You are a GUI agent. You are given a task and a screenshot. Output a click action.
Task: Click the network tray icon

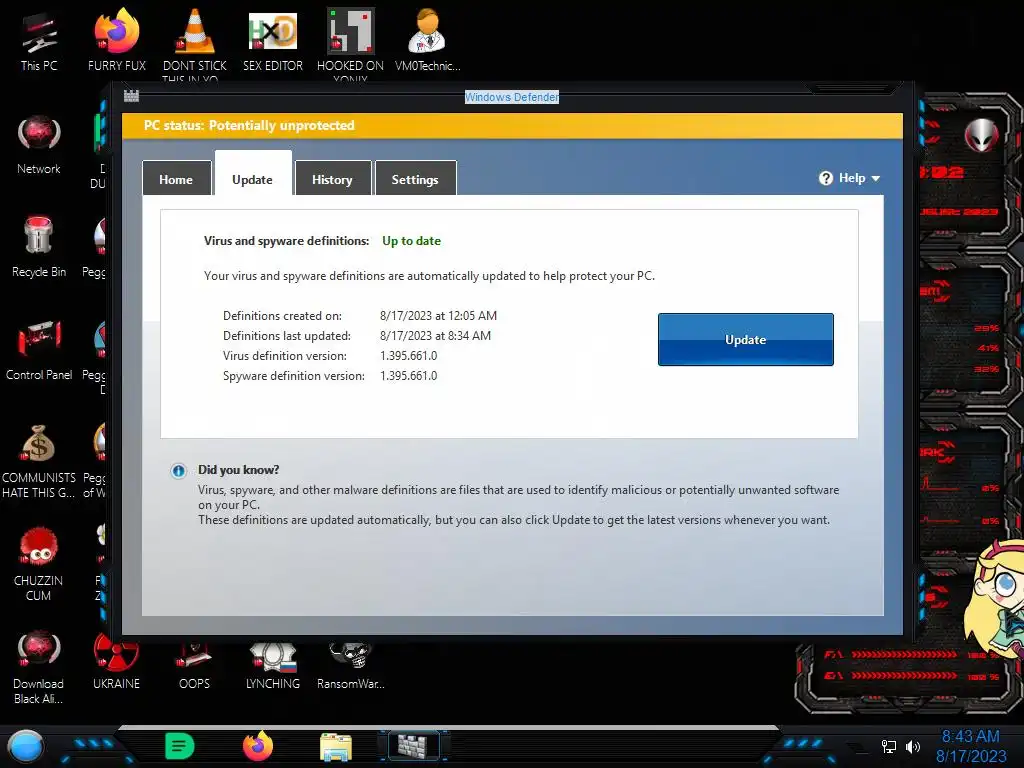(x=889, y=746)
